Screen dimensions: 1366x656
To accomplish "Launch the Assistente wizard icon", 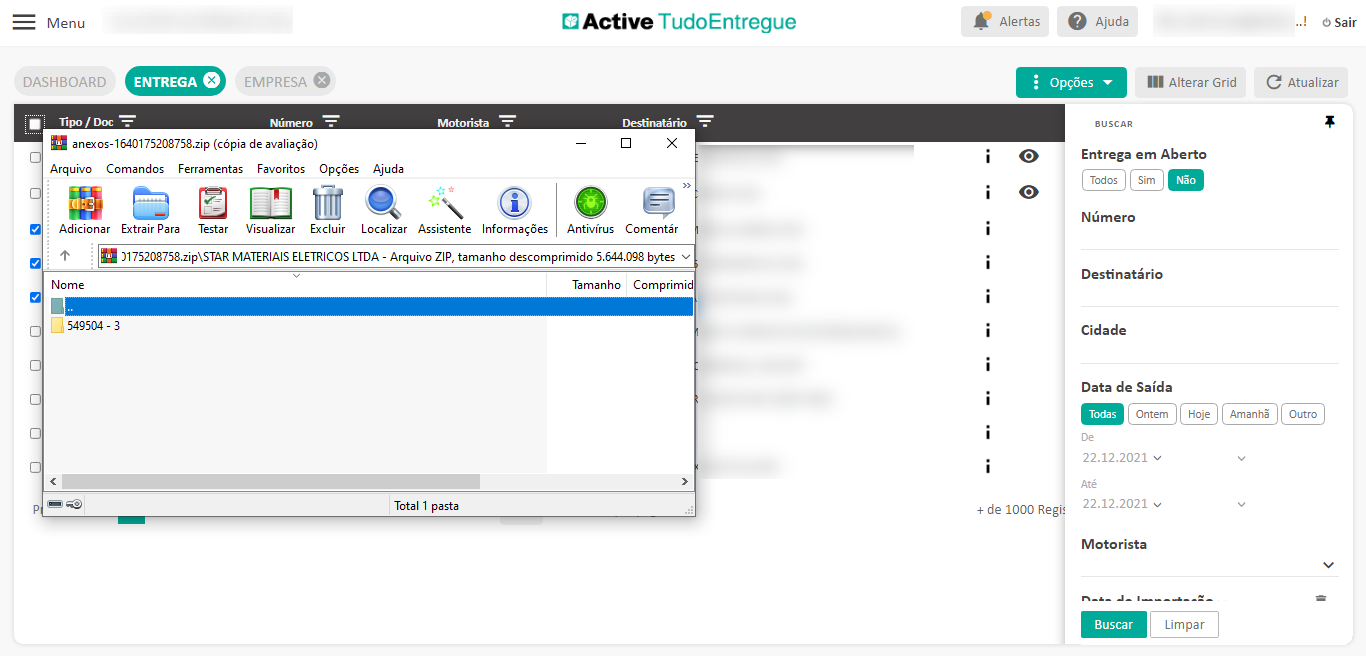I will 444,204.
